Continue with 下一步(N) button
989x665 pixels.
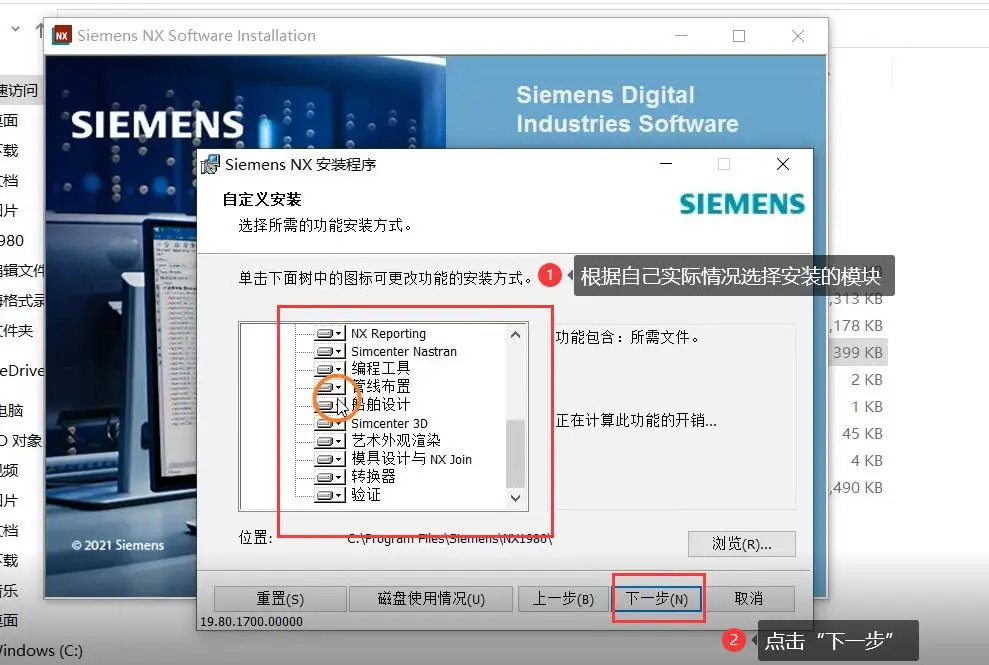pyautogui.click(x=657, y=599)
